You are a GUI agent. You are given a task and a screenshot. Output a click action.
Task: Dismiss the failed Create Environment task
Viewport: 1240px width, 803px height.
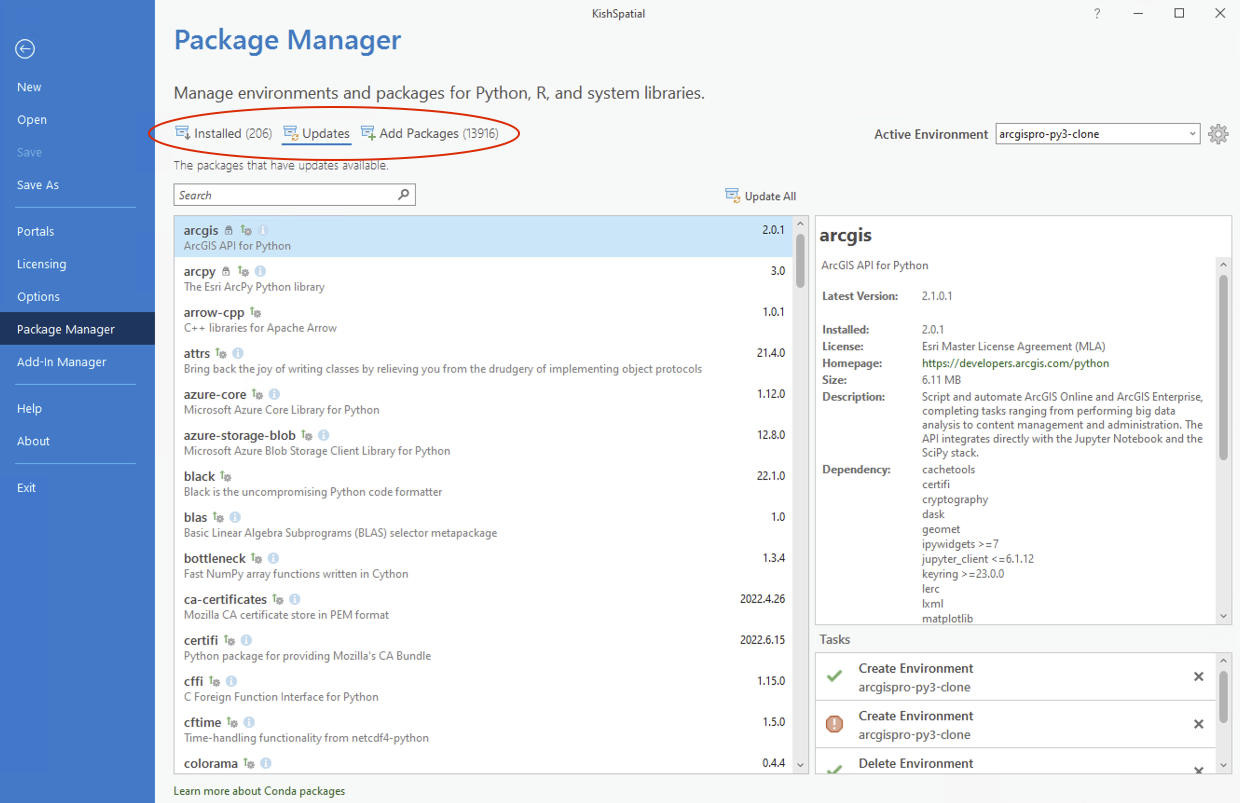pos(1198,724)
